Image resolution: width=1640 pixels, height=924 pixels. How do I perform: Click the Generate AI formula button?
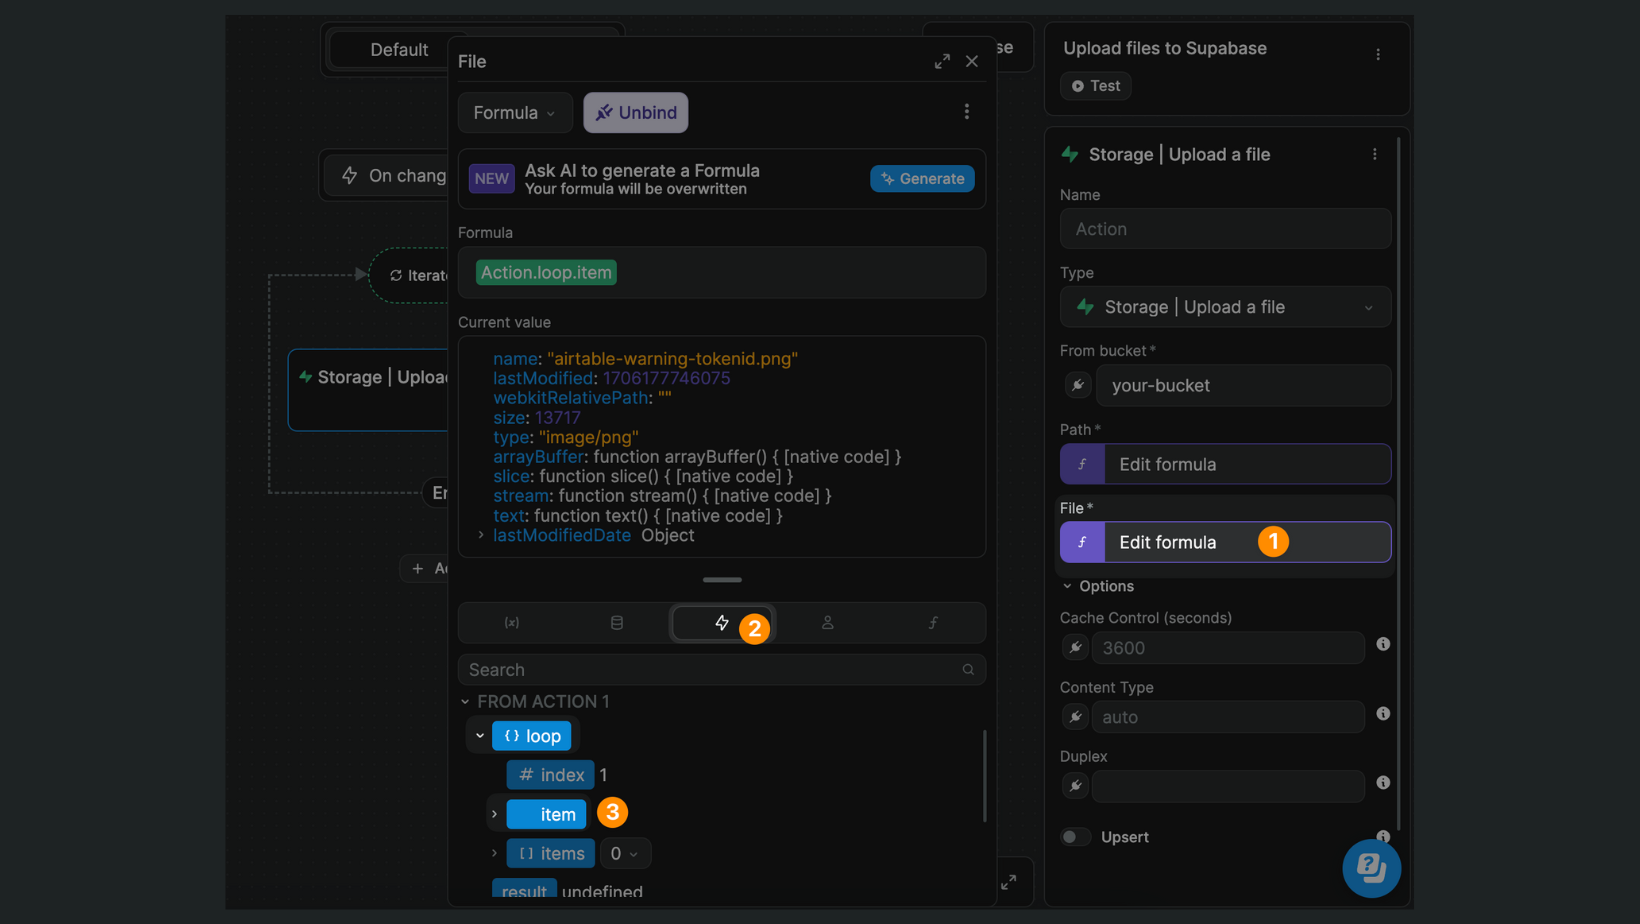point(922,179)
